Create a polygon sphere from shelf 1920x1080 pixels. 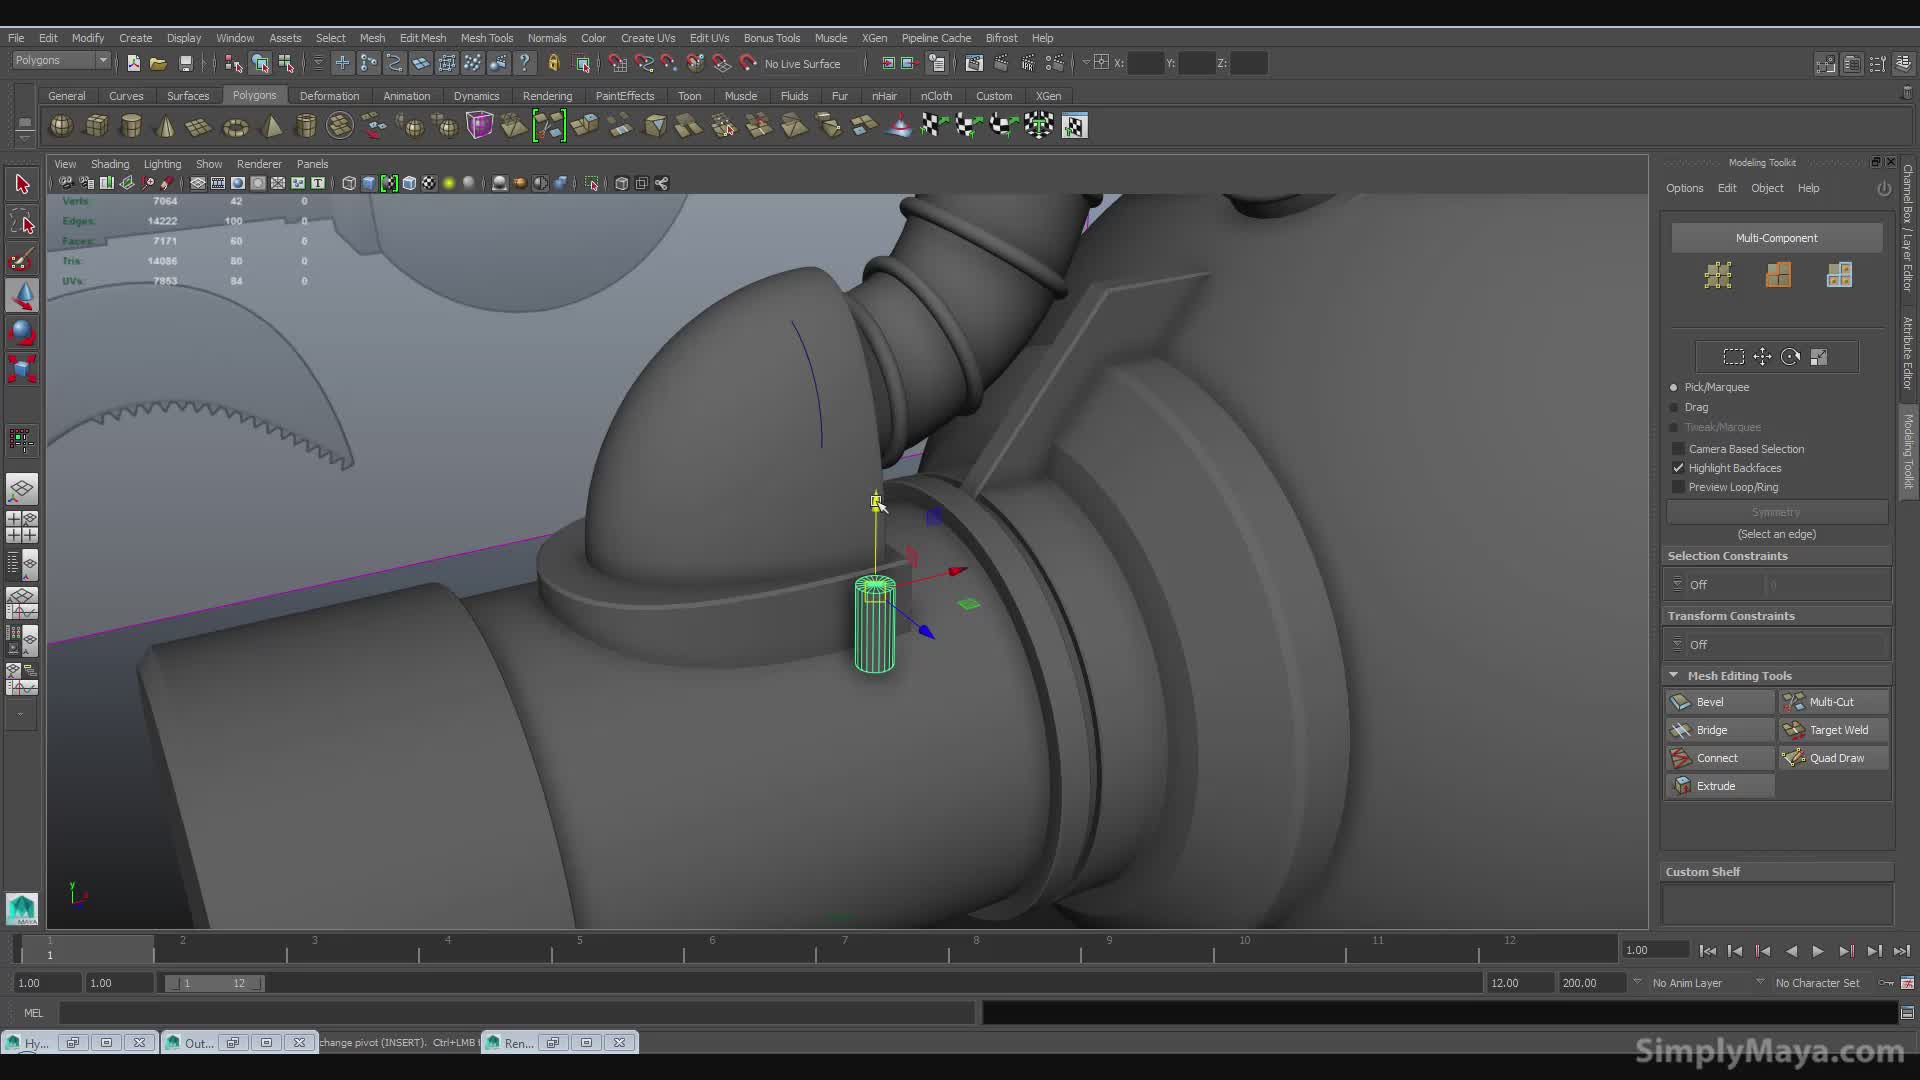(x=62, y=126)
